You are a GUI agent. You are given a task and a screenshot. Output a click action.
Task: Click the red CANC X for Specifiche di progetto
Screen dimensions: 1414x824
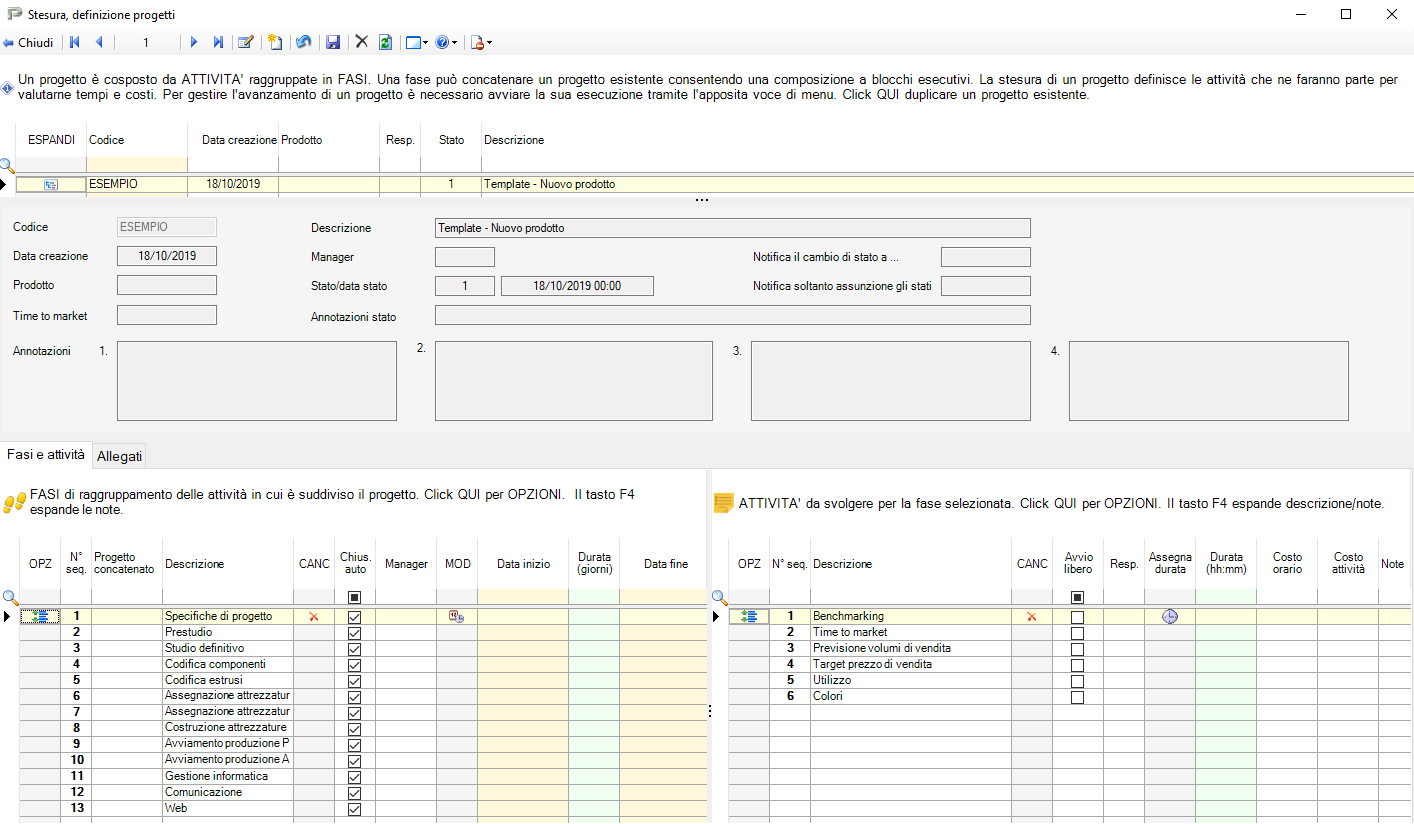click(x=313, y=617)
